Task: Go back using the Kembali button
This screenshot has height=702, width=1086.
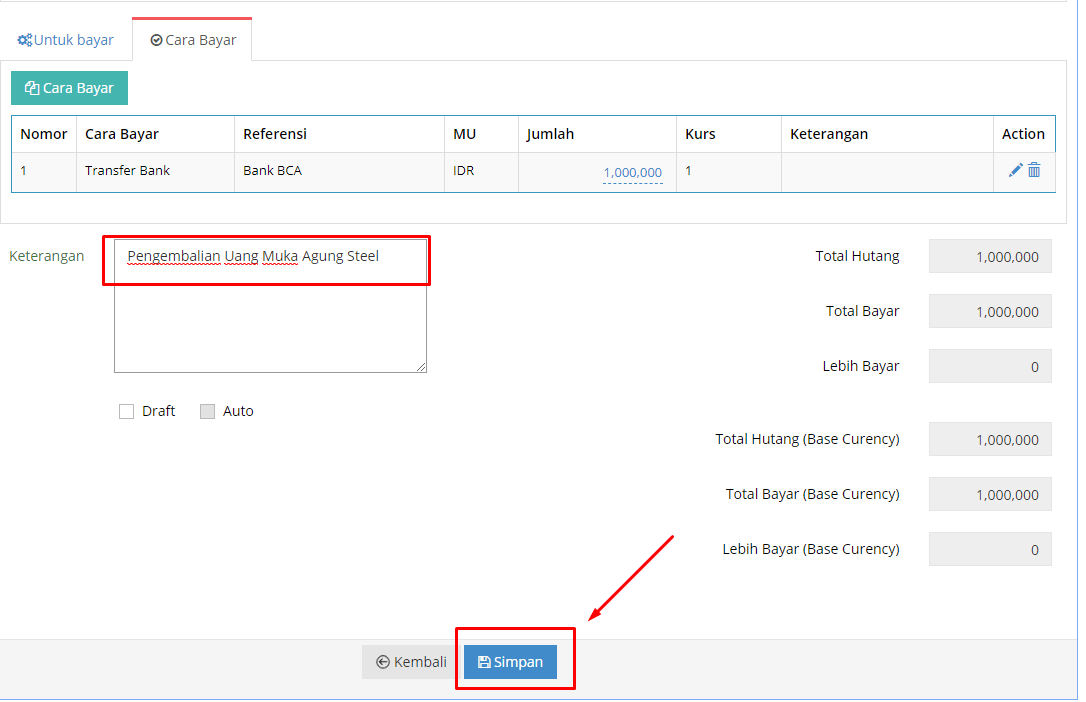Action: pyautogui.click(x=412, y=662)
